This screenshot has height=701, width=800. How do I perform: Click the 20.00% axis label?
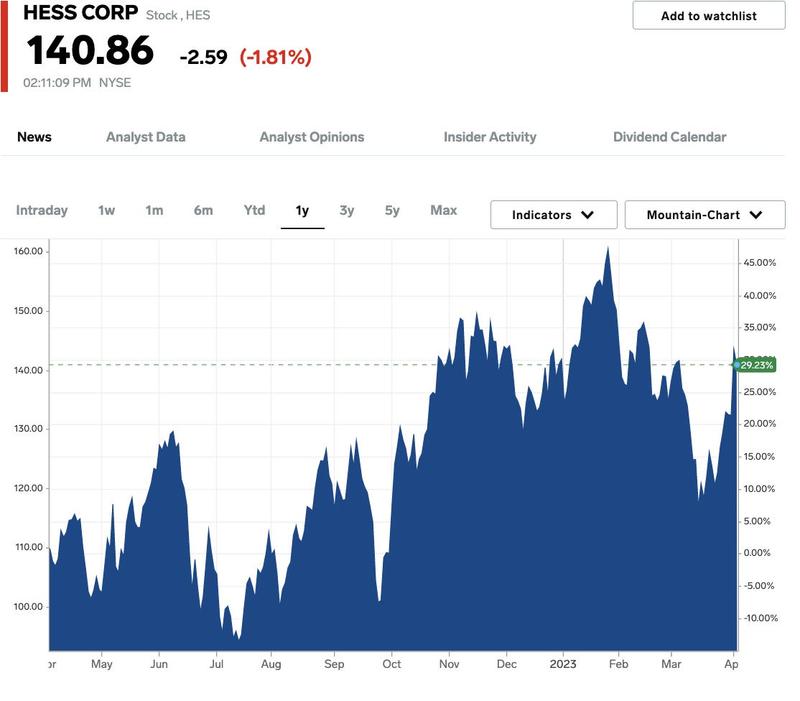pos(759,423)
